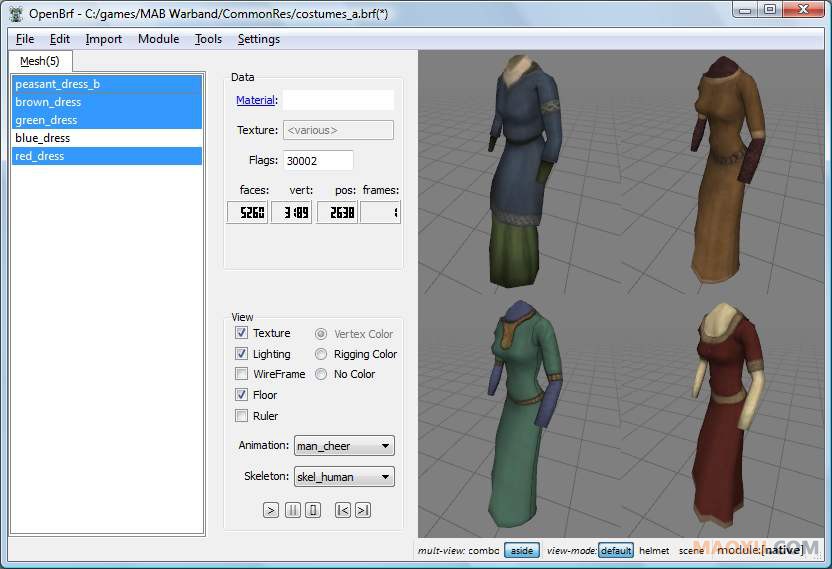The height and width of the screenshot is (569, 832).
Task: Open the Tools menu
Action: (x=208, y=39)
